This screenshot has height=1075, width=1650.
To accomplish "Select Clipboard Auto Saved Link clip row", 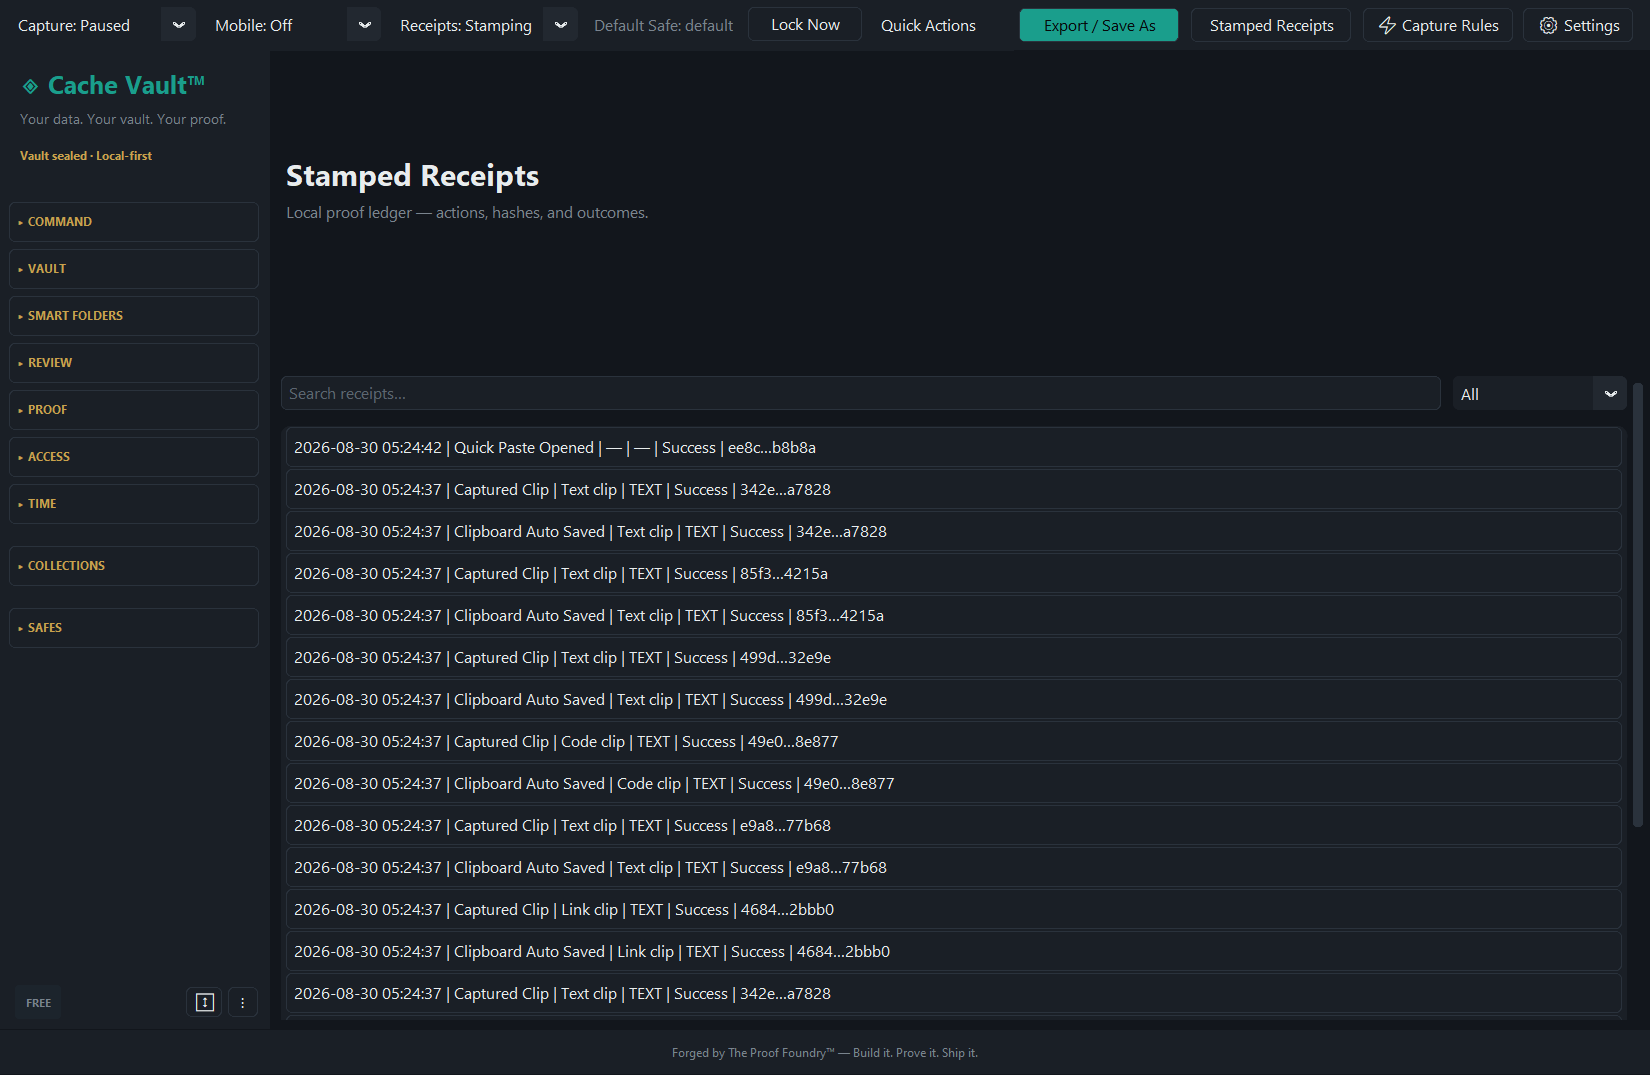I will (x=953, y=952).
